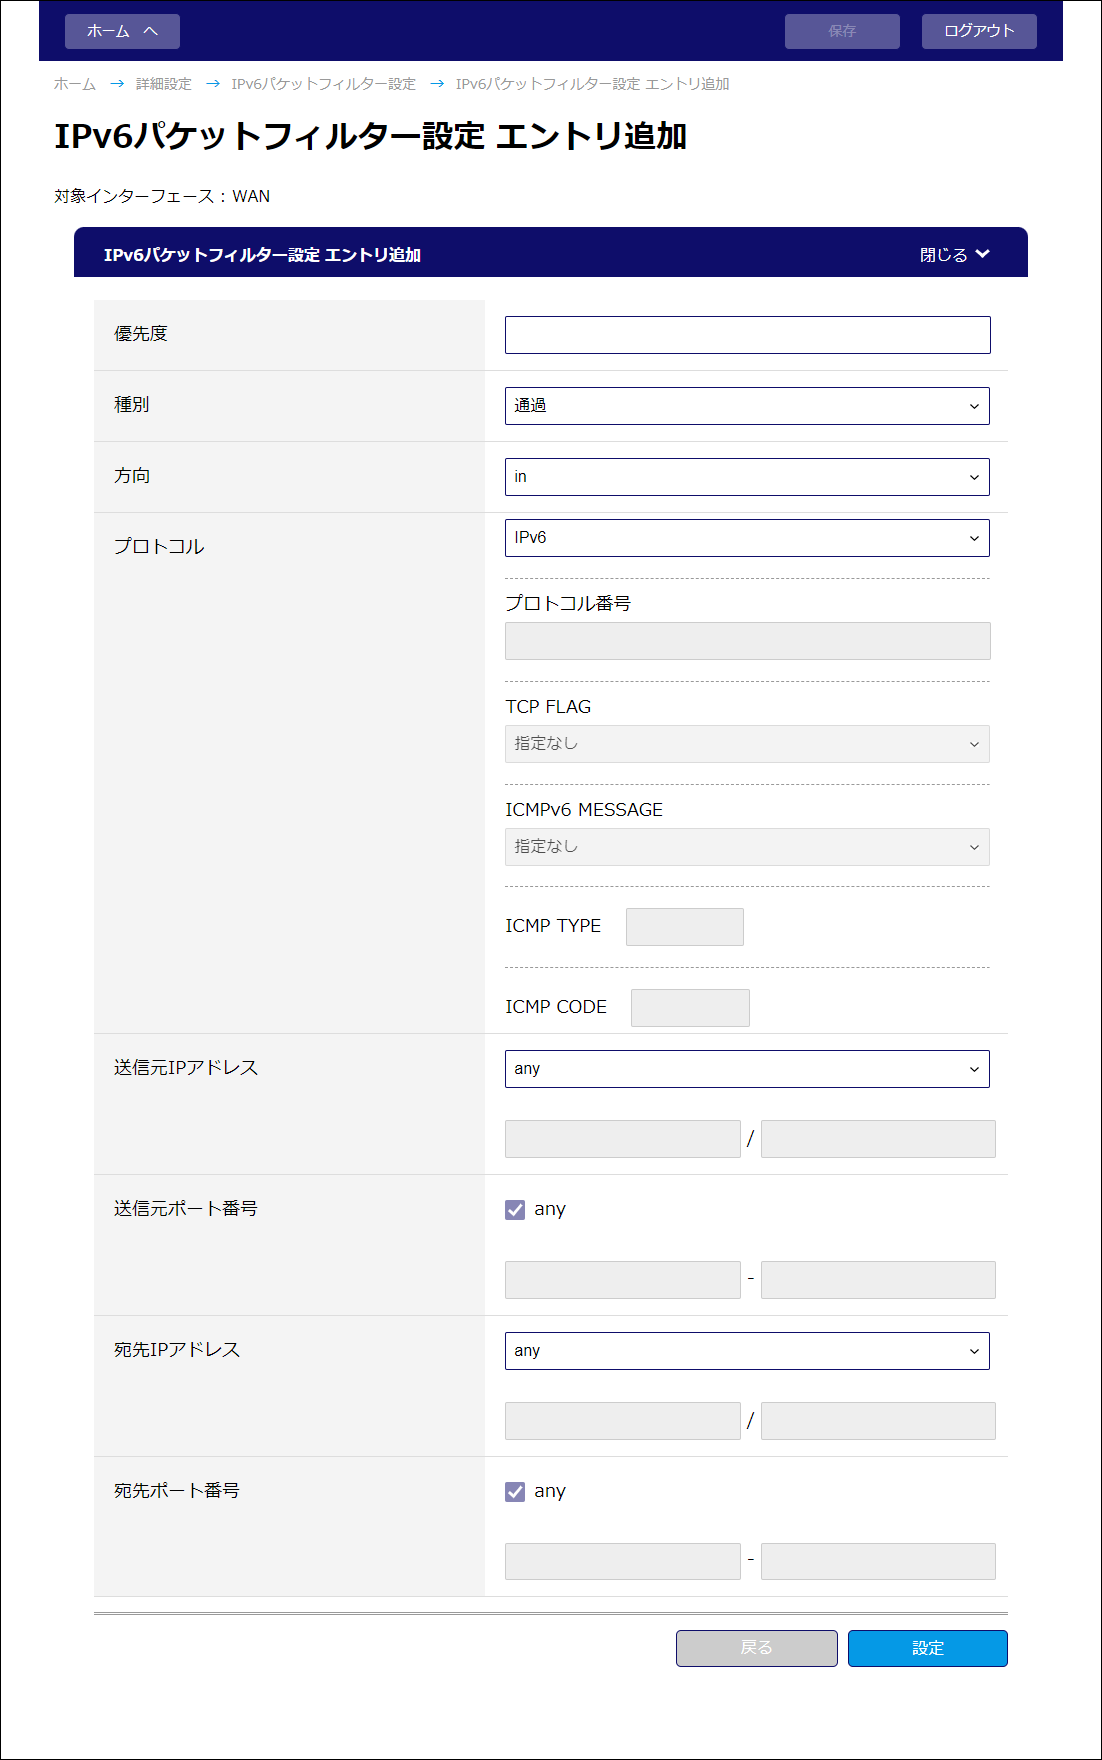Open the ICMPv6 MESSAGE dropdown
This screenshot has height=1760, width=1102.
pos(747,847)
